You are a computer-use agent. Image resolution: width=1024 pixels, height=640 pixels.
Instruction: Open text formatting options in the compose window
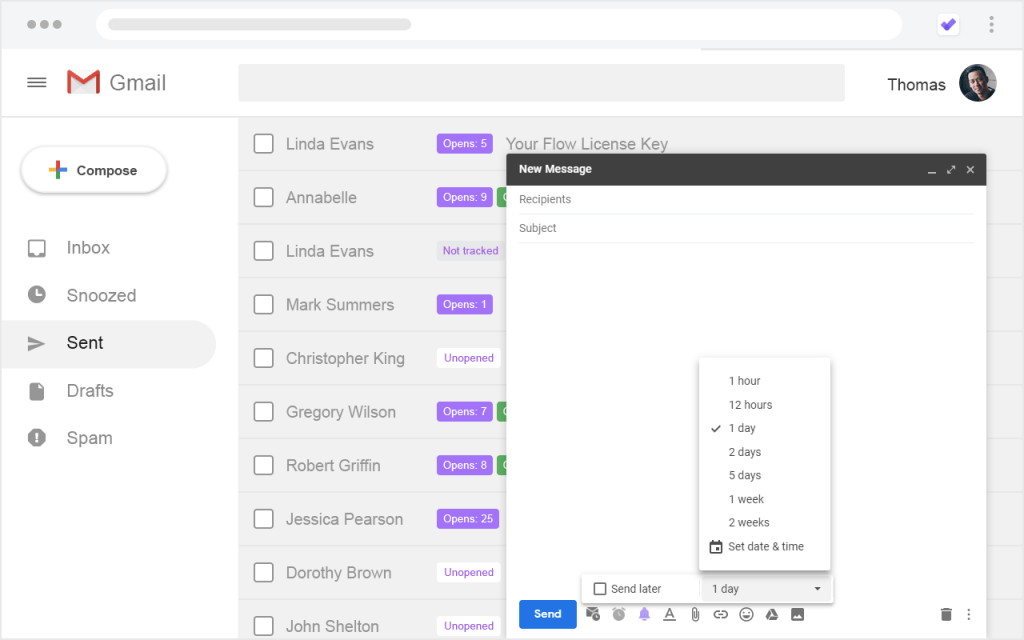coord(669,614)
